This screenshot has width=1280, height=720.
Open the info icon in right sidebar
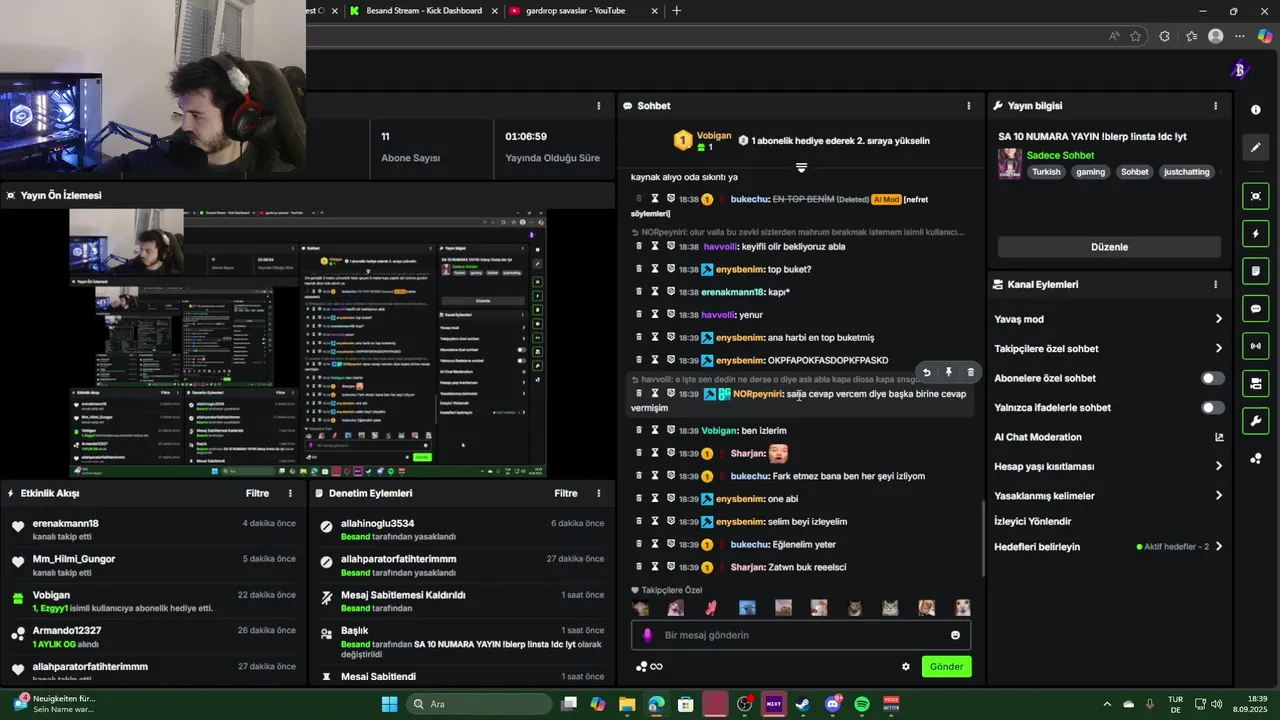click(1256, 110)
